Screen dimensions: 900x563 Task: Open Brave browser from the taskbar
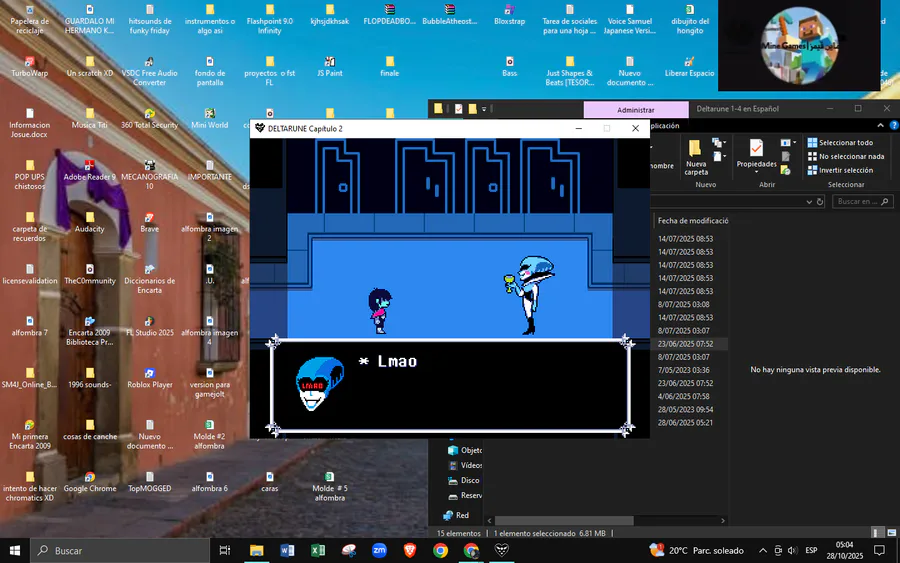coord(410,550)
